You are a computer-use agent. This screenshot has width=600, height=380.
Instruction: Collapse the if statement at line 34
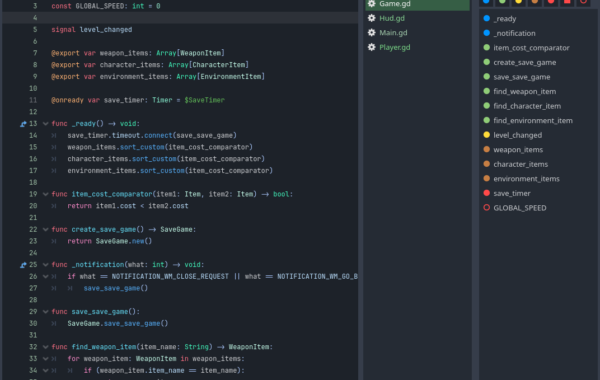coord(46,370)
